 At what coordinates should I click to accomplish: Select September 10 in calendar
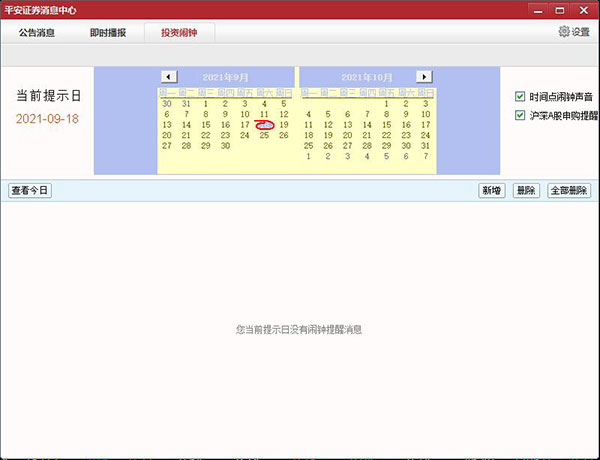[245, 114]
